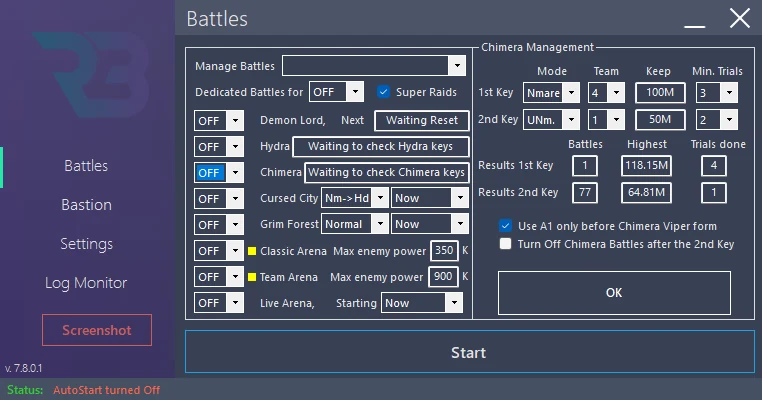Click Results 1st Key Highest 118.15M

tap(646, 165)
